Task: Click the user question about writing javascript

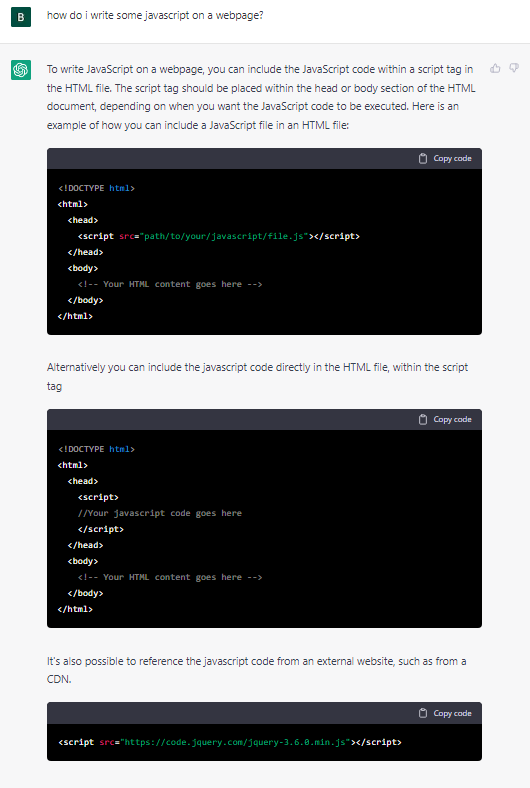Action: point(155,16)
